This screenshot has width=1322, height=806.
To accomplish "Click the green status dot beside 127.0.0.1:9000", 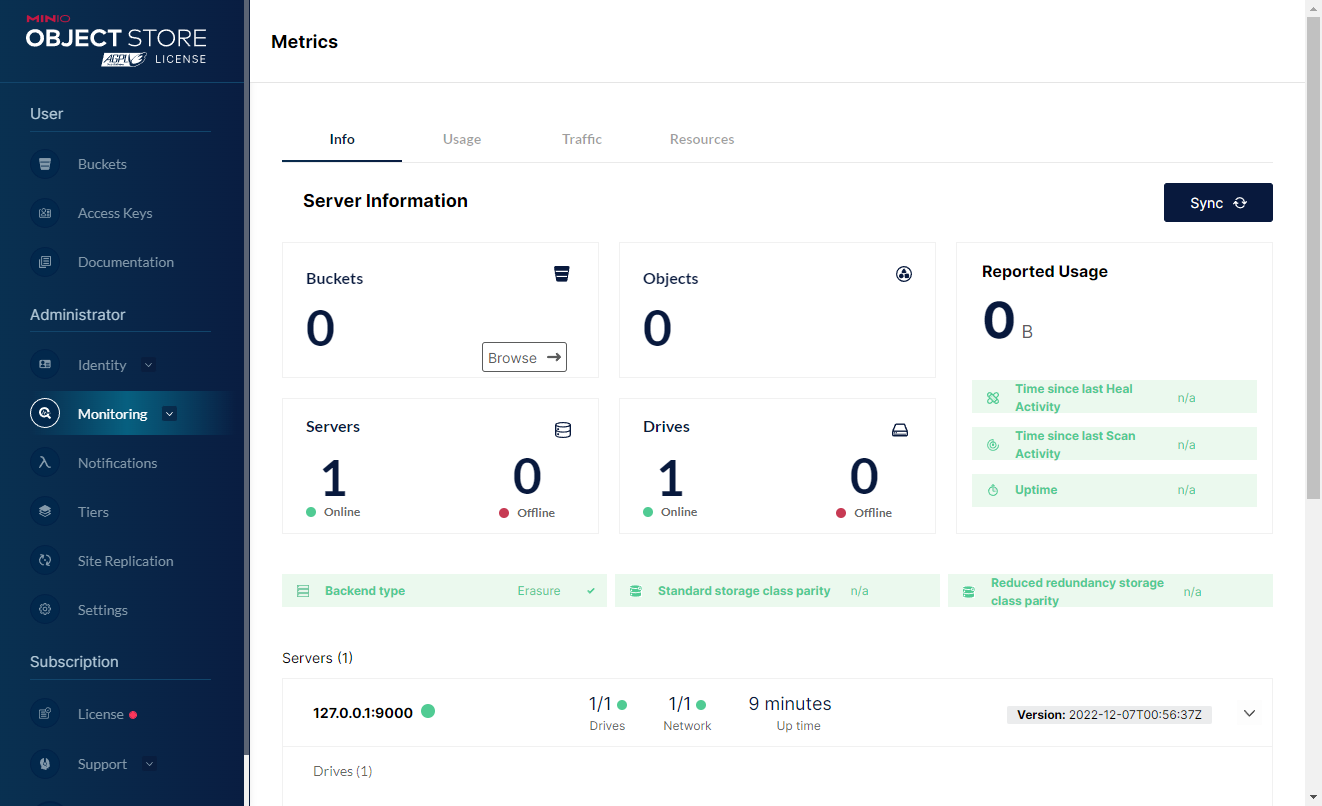I will (428, 711).
